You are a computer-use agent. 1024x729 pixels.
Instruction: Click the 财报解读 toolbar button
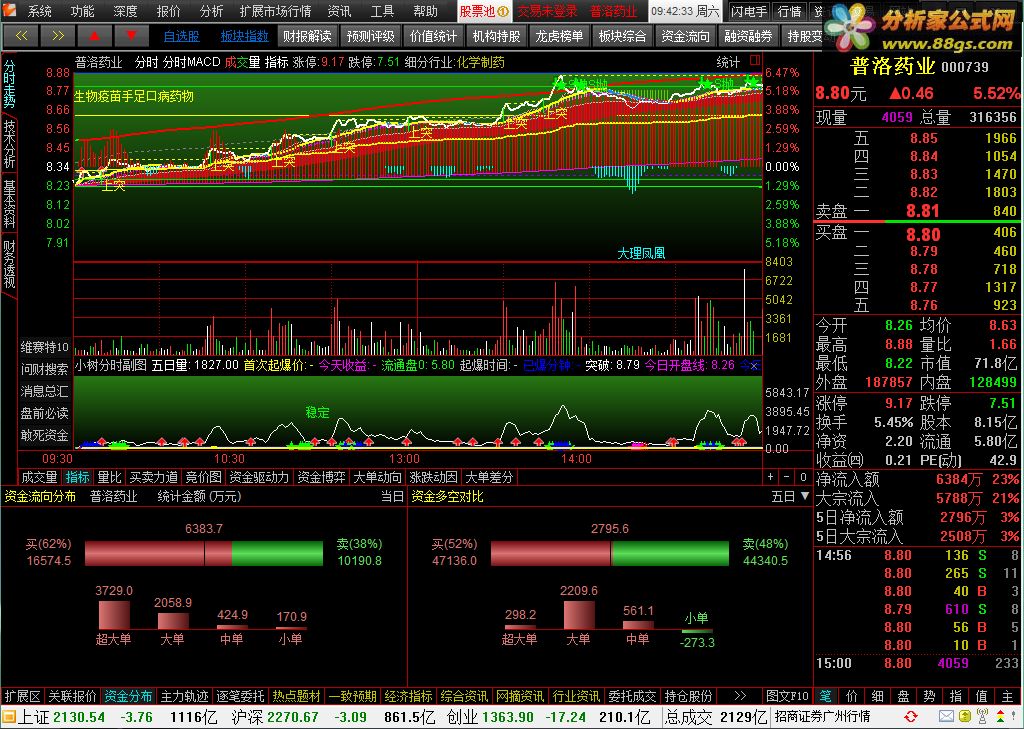point(307,36)
